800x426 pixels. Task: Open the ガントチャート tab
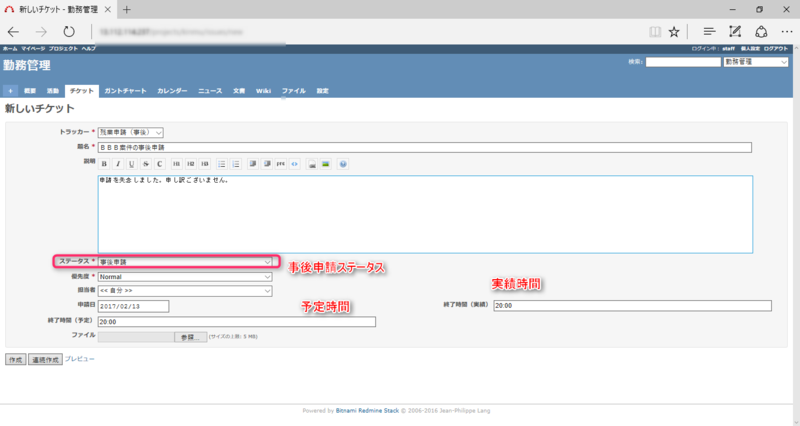coord(125,91)
